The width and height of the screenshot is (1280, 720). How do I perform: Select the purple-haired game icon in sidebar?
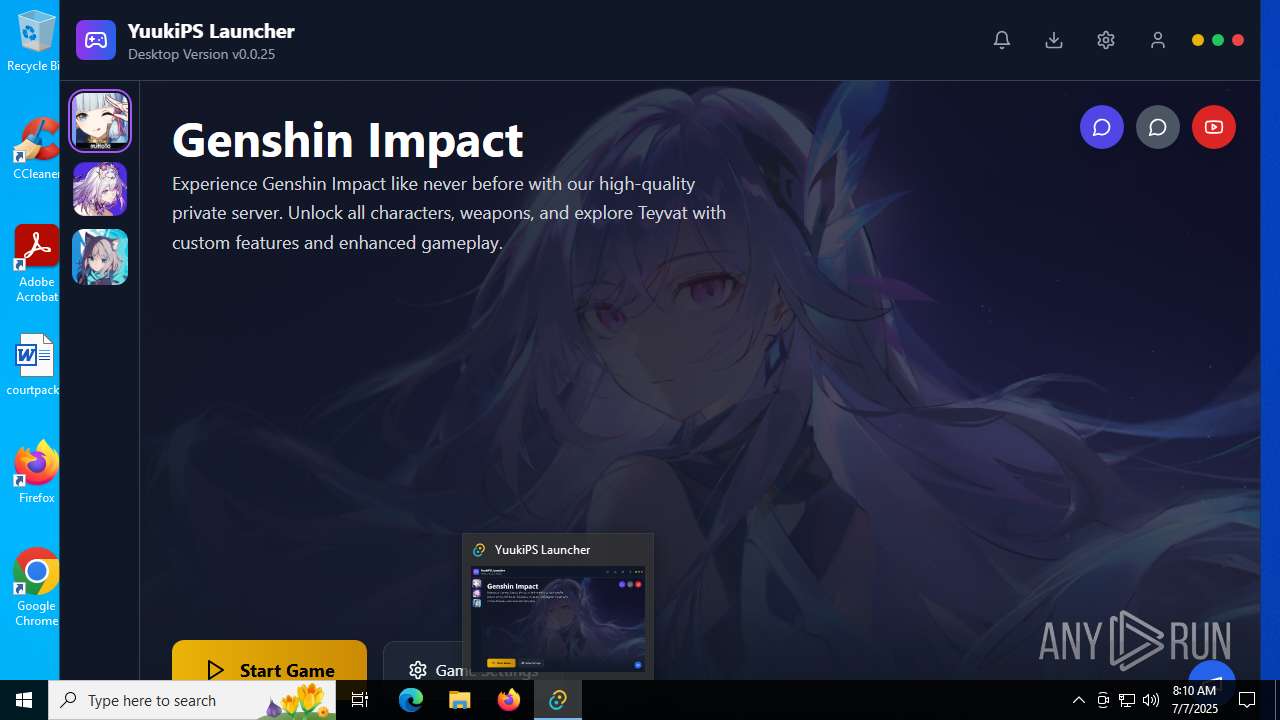coord(100,189)
